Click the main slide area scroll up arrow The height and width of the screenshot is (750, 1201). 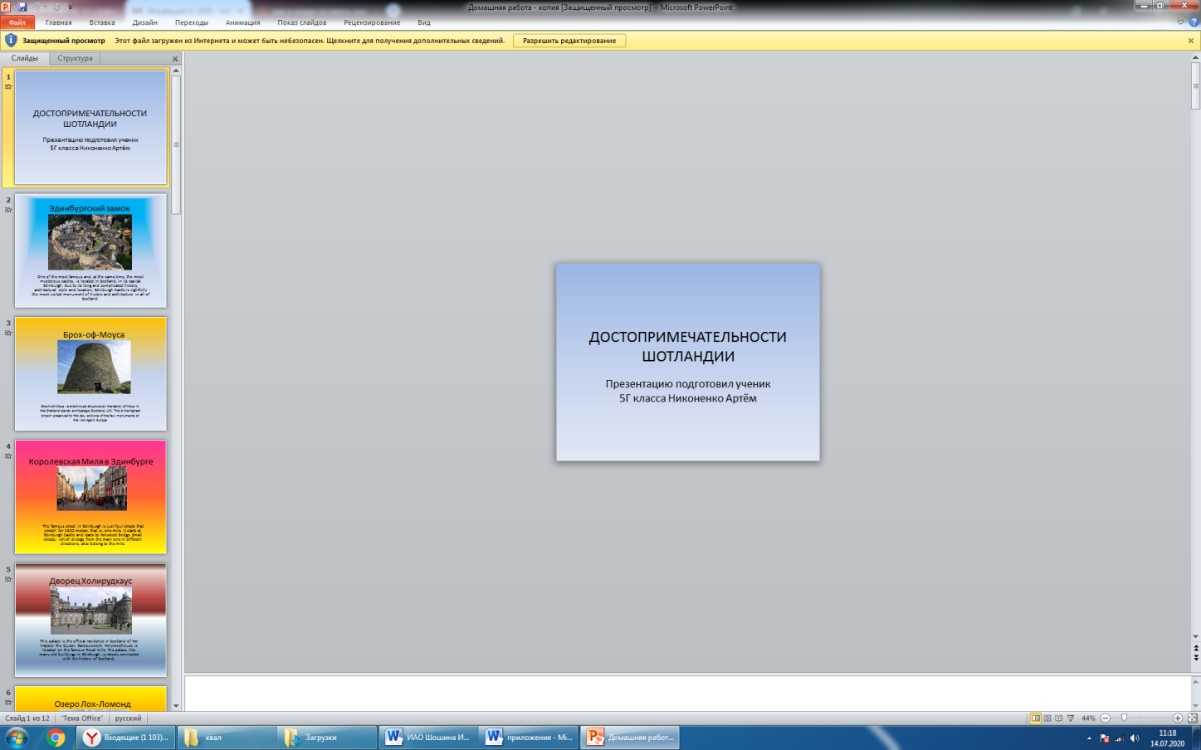[x=1195, y=58]
